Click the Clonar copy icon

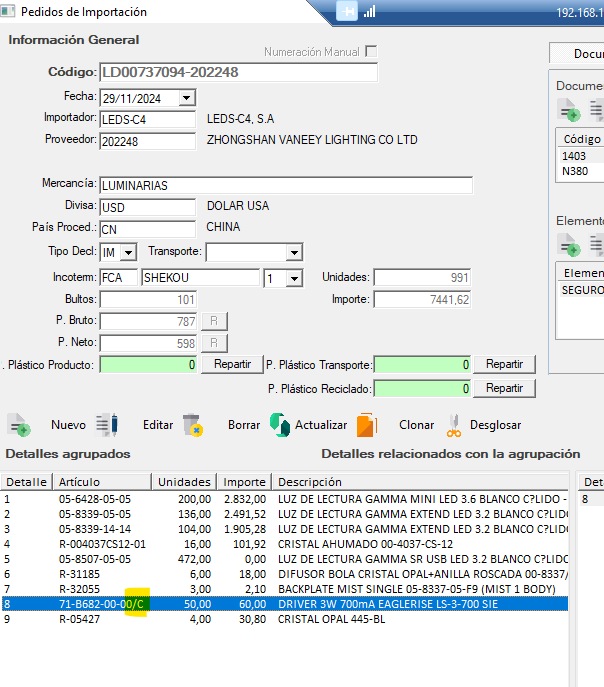pyautogui.click(x=367, y=425)
